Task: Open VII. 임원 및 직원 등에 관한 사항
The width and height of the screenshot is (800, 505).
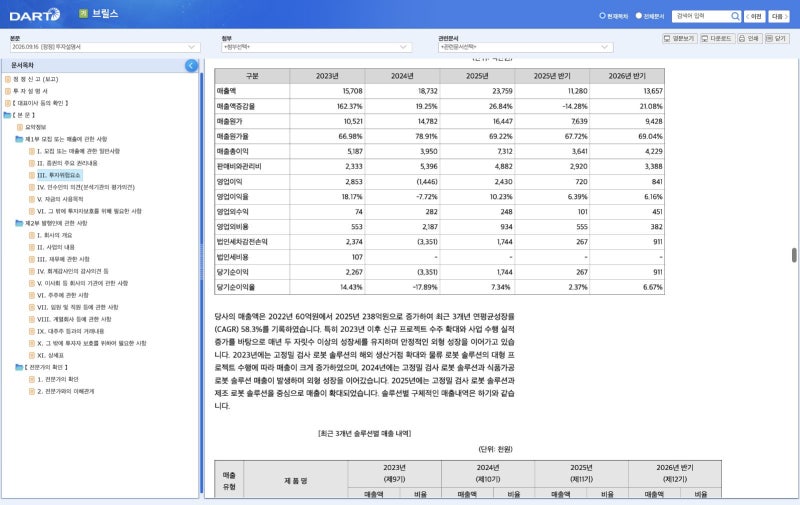Action: click(78, 307)
